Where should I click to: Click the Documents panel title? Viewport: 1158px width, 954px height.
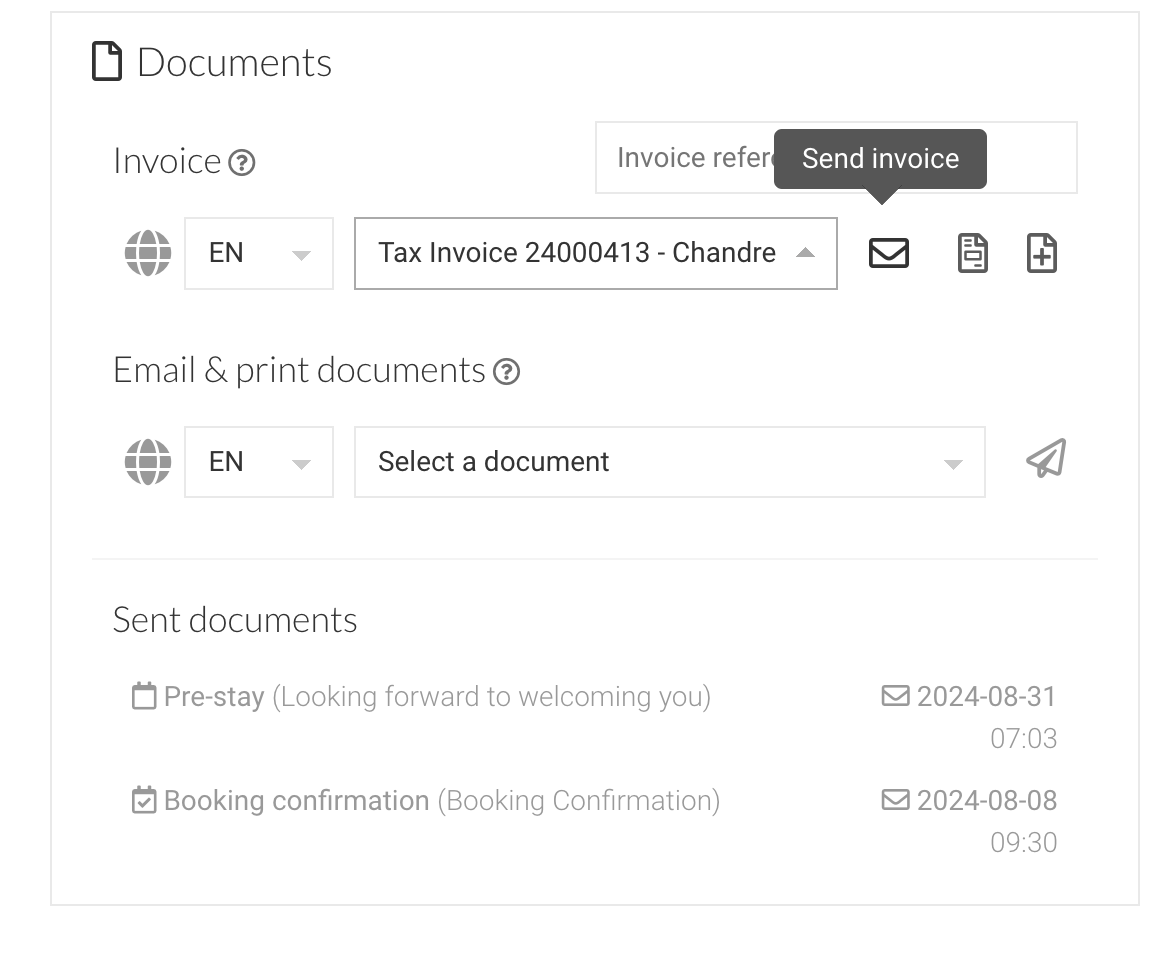click(234, 62)
